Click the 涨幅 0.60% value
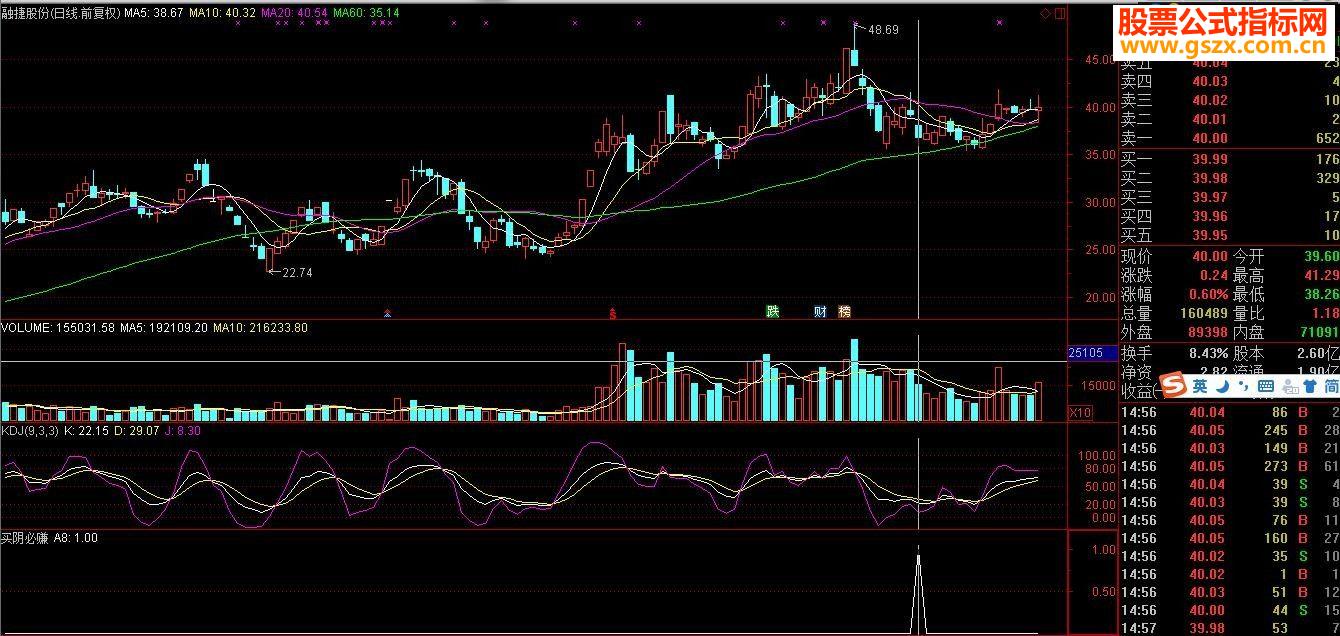This screenshot has height=636, width=1340. (x=1208, y=295)
